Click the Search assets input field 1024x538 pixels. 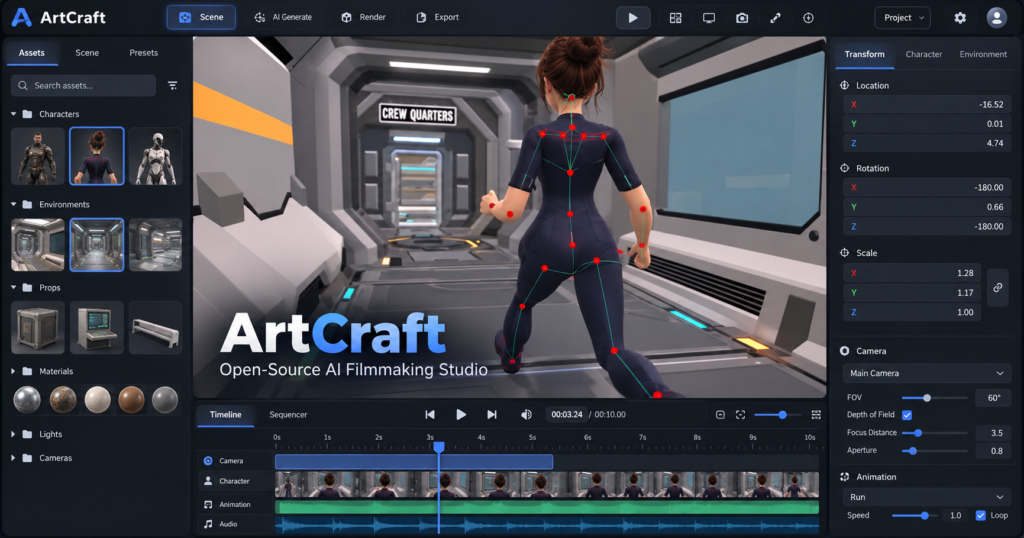point(84,86)
